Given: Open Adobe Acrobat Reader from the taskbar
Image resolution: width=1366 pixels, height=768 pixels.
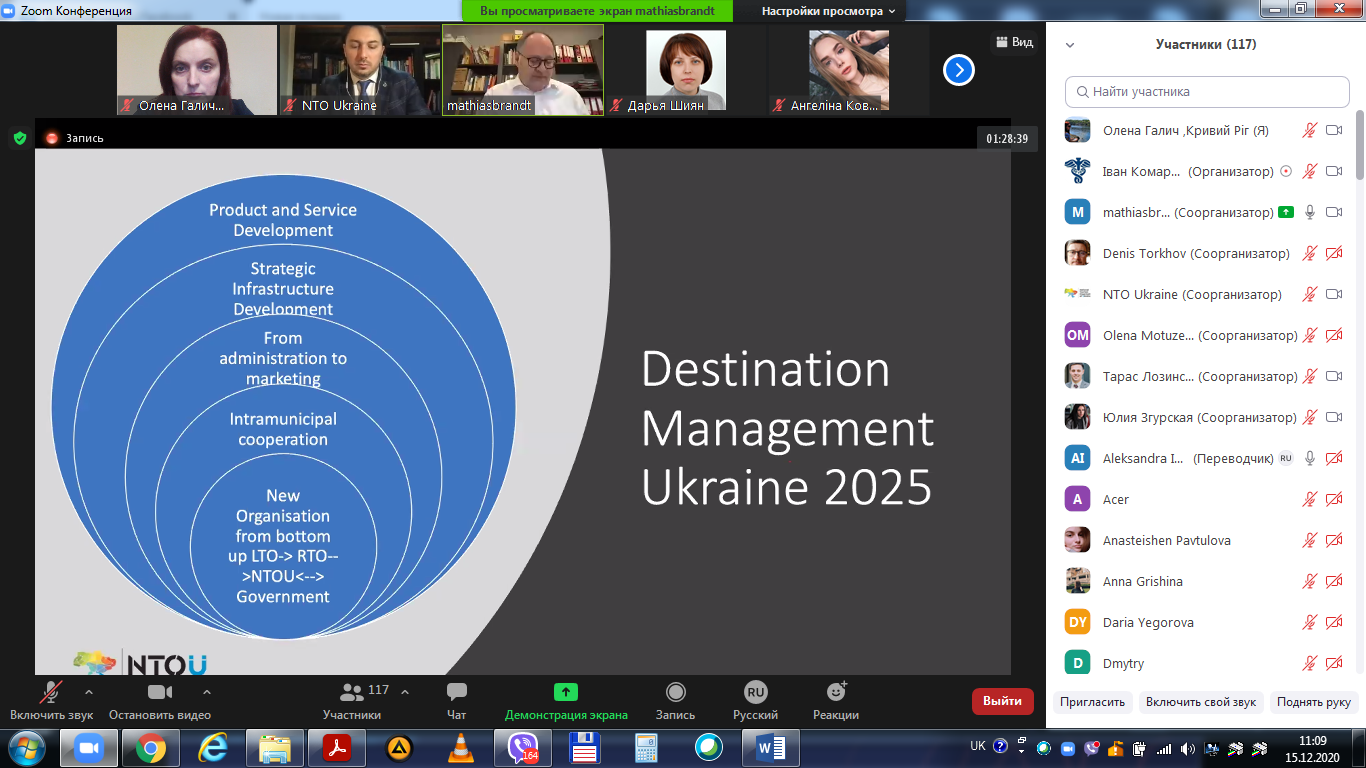Looking at the screenshot, I should pos(337,748).
